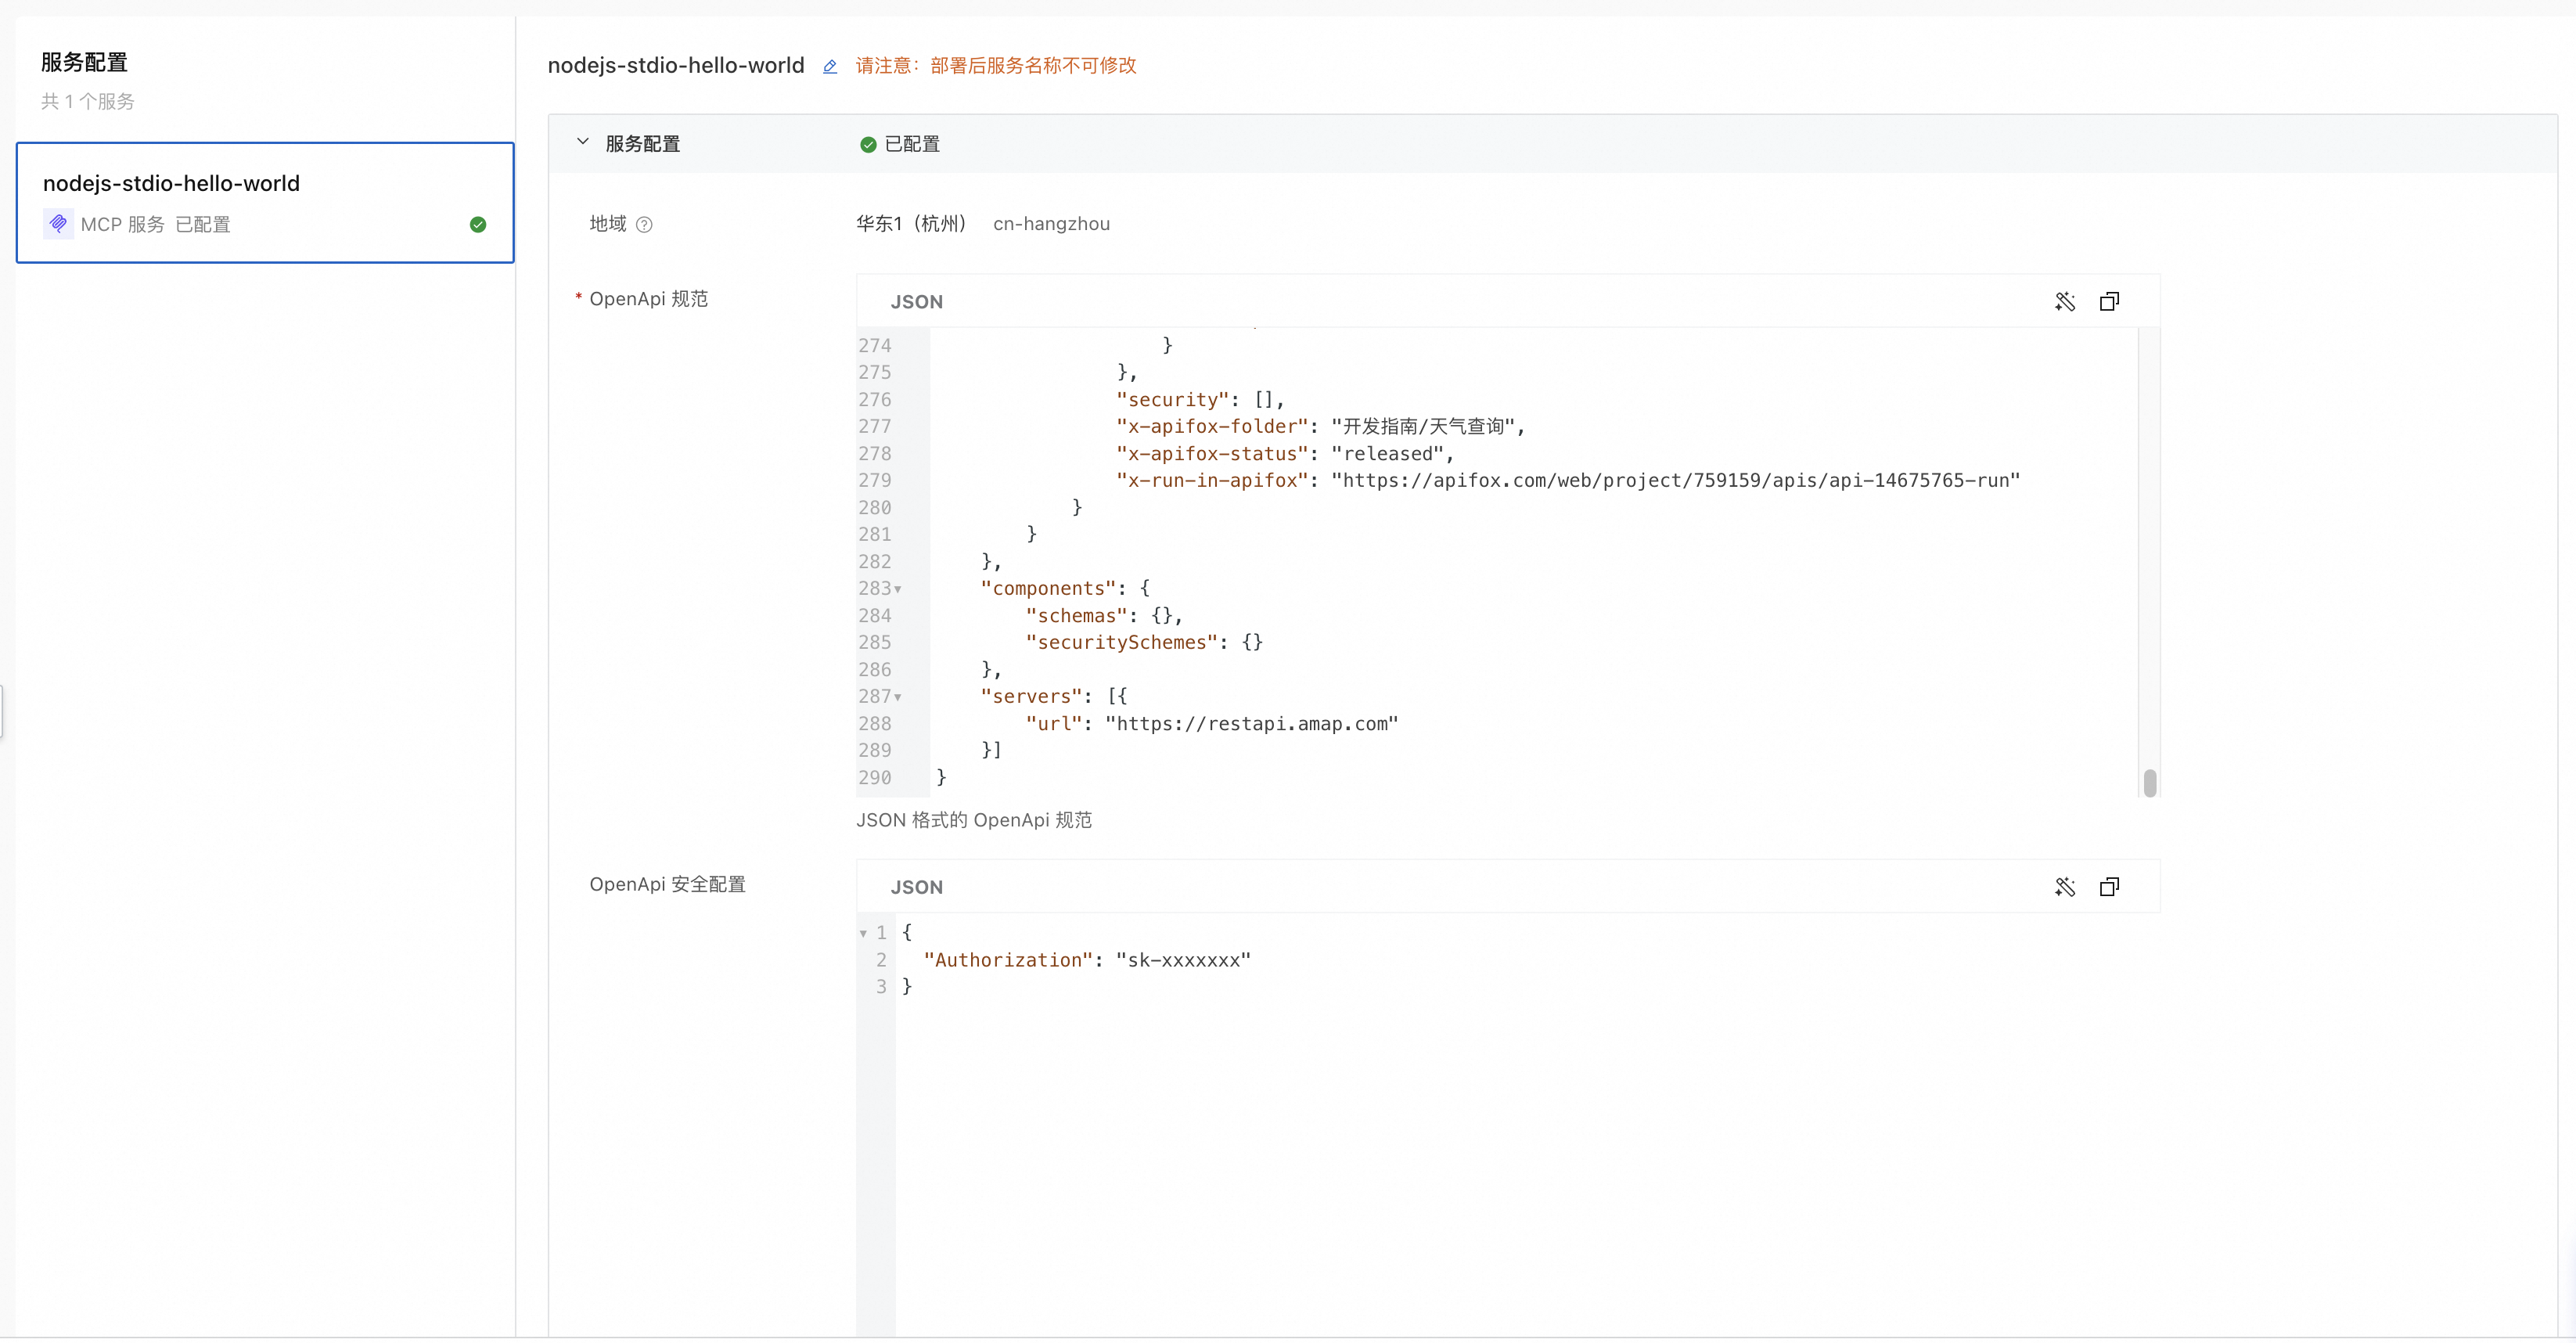Click the OpenApi 规范 editor vertical scrollbar thumb
The height and width of the screenshot is (1343, 2576).
(x=2149, y=782)
